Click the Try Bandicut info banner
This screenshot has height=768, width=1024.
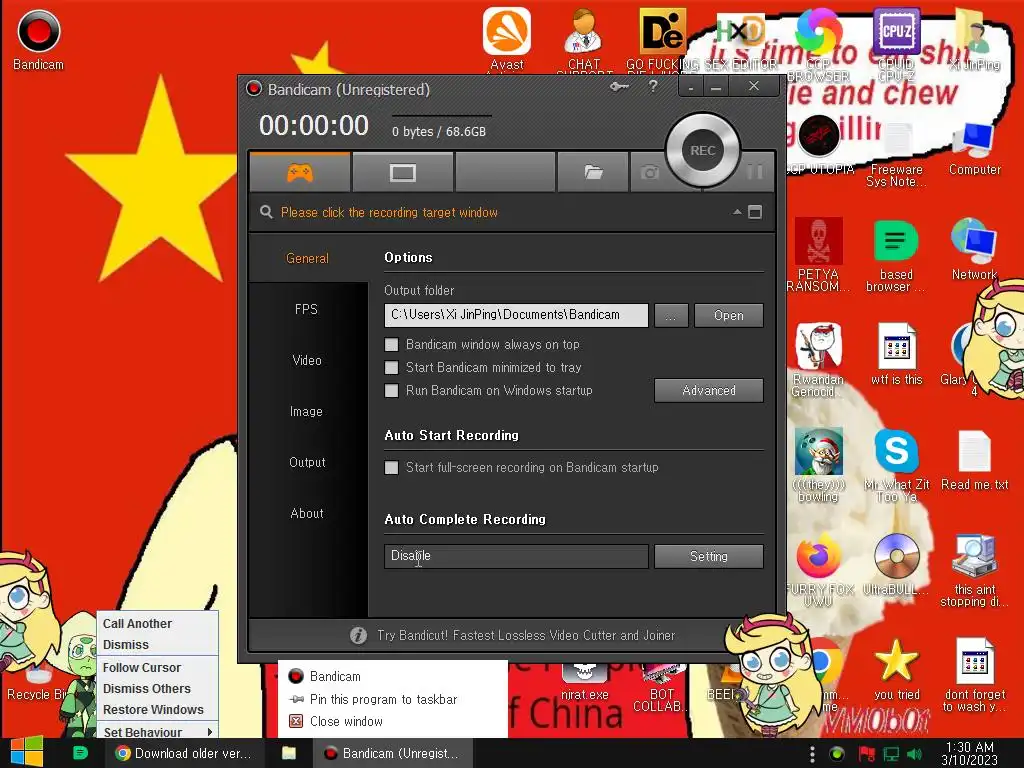click(512, 635)
